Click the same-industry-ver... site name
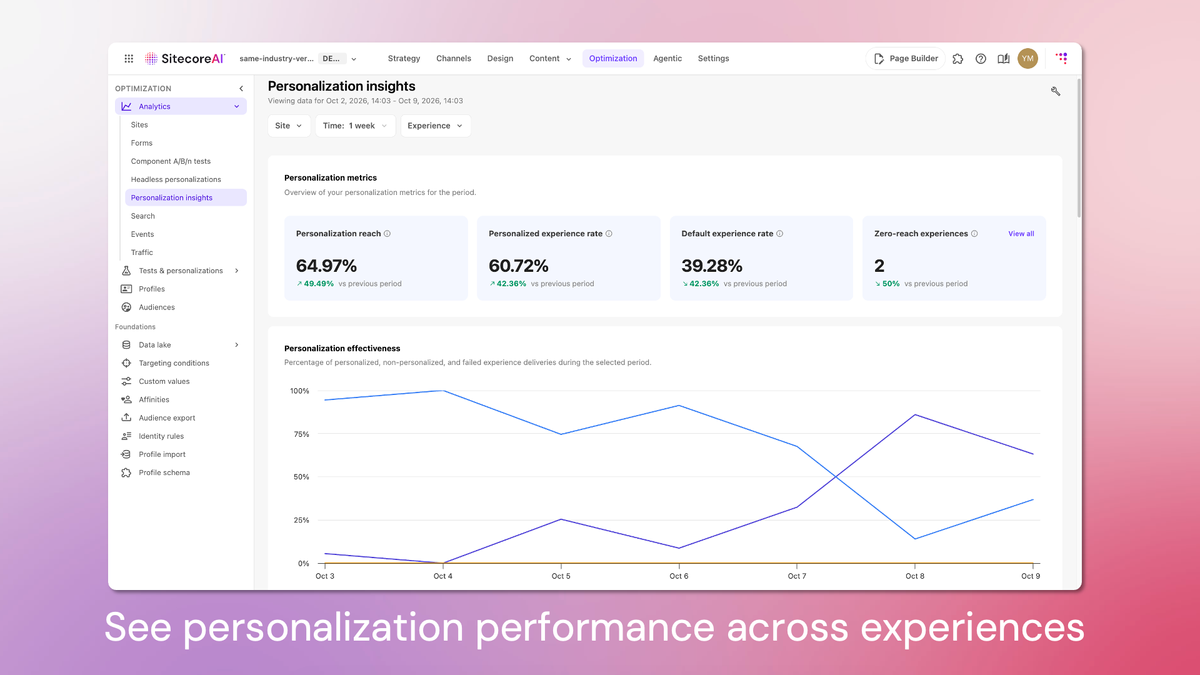The width and height of the screenshot is (1200, 675). point(276,59)
